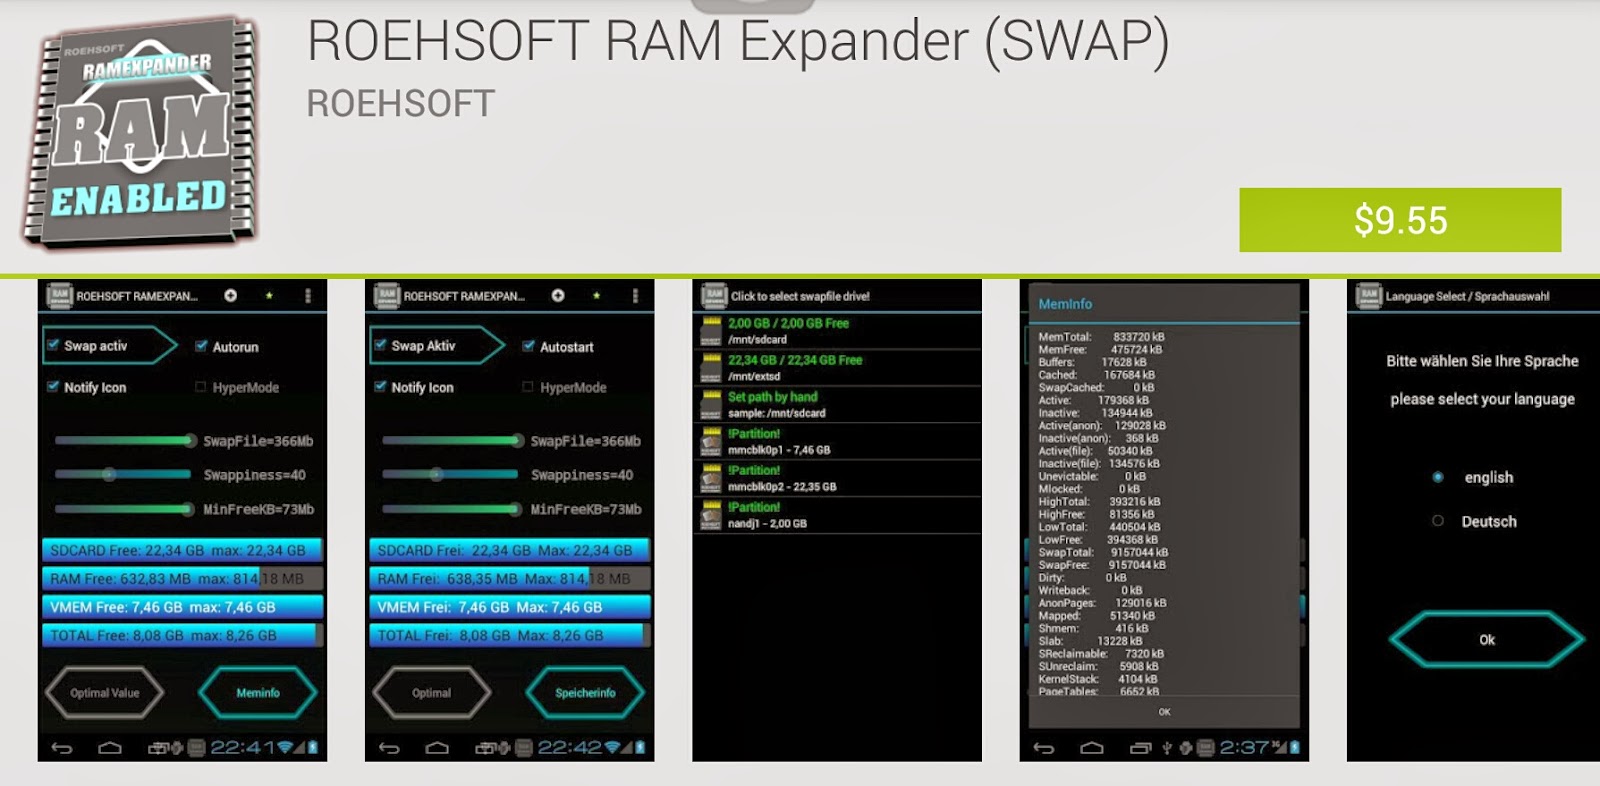The width and height of the screenshot is (1600, 786).
Task: Adjust SwapFile=366Mb slider in Swap activ screenshot
Action: pos(124,440)
